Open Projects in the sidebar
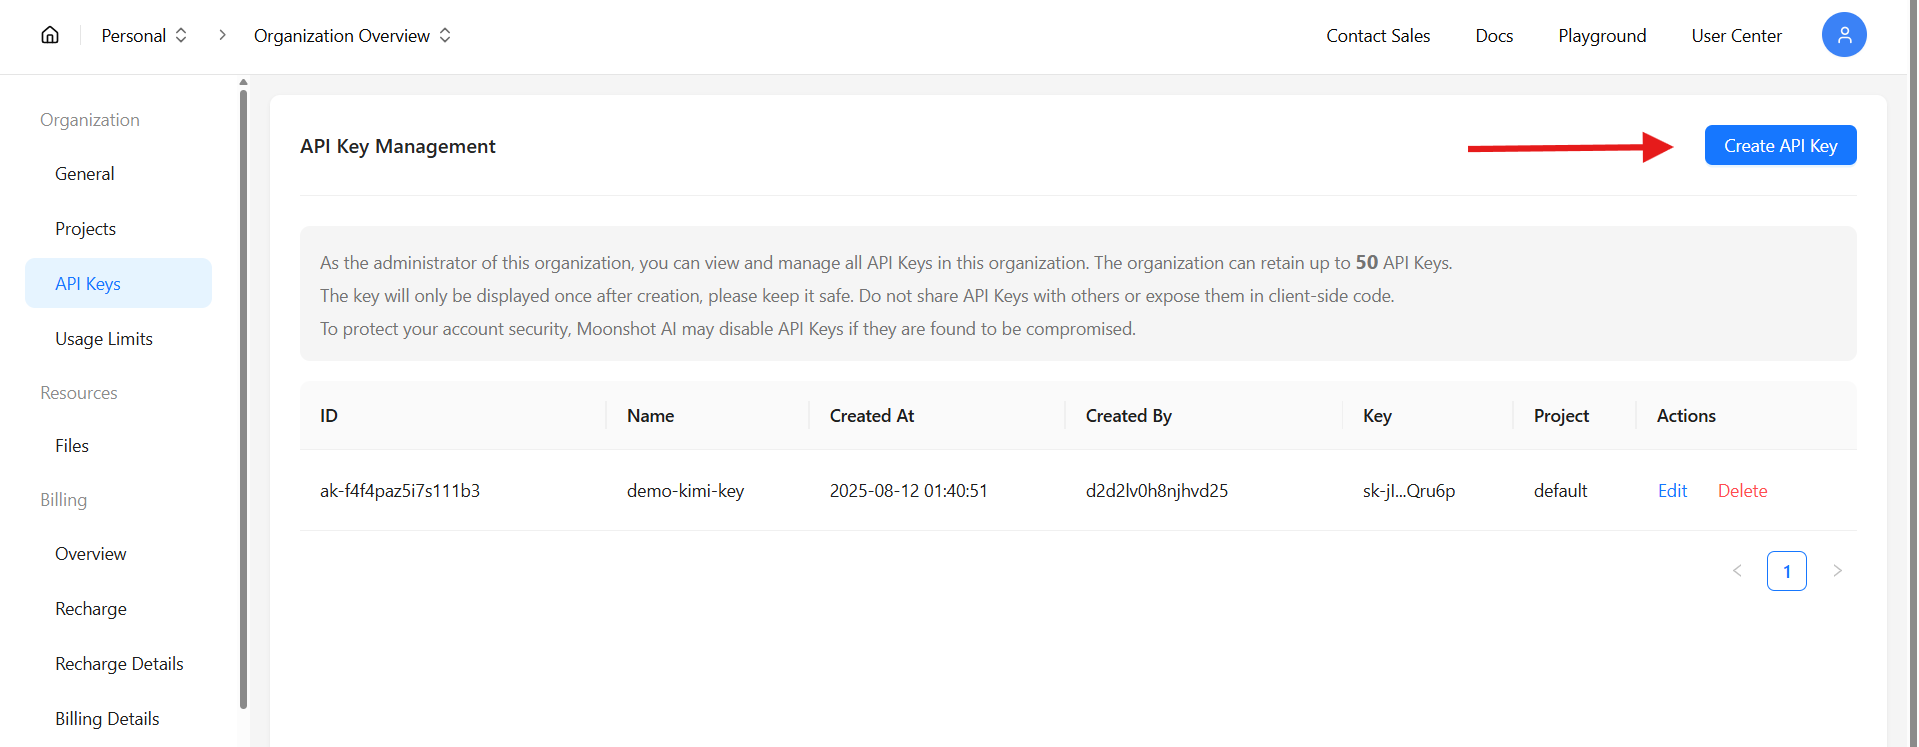Screen dimensions: 1919x747 [86, 229]
